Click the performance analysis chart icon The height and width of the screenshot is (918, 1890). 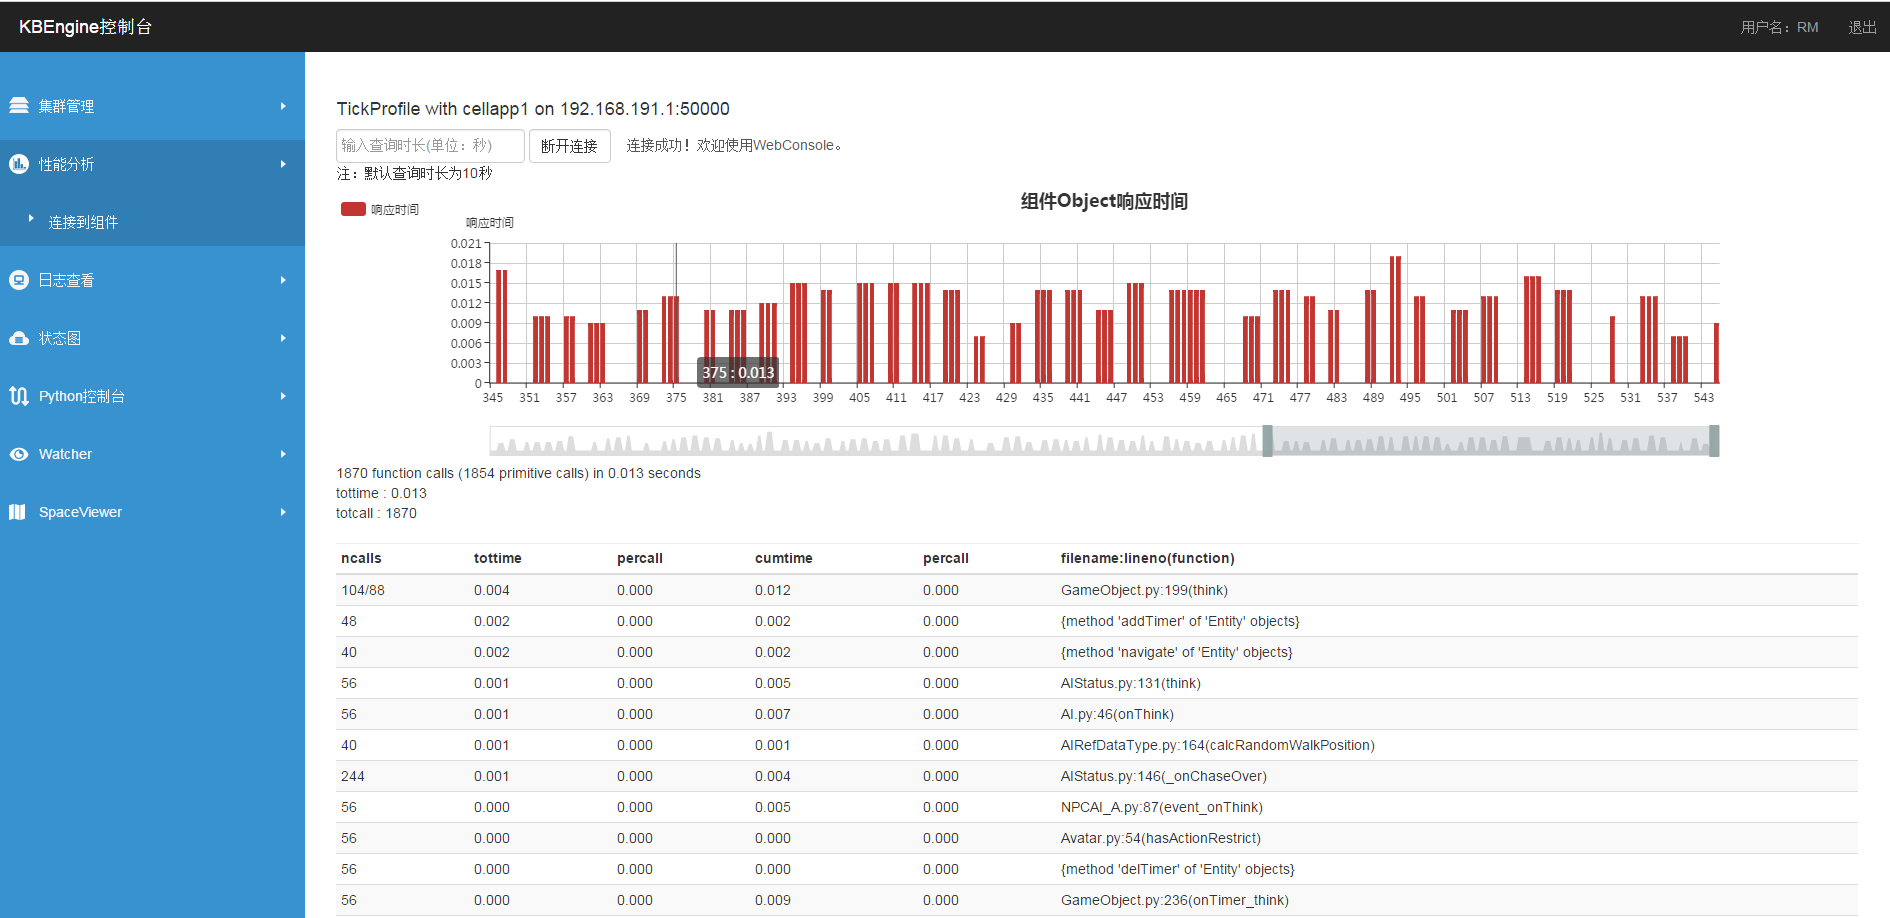coord(19,164)
